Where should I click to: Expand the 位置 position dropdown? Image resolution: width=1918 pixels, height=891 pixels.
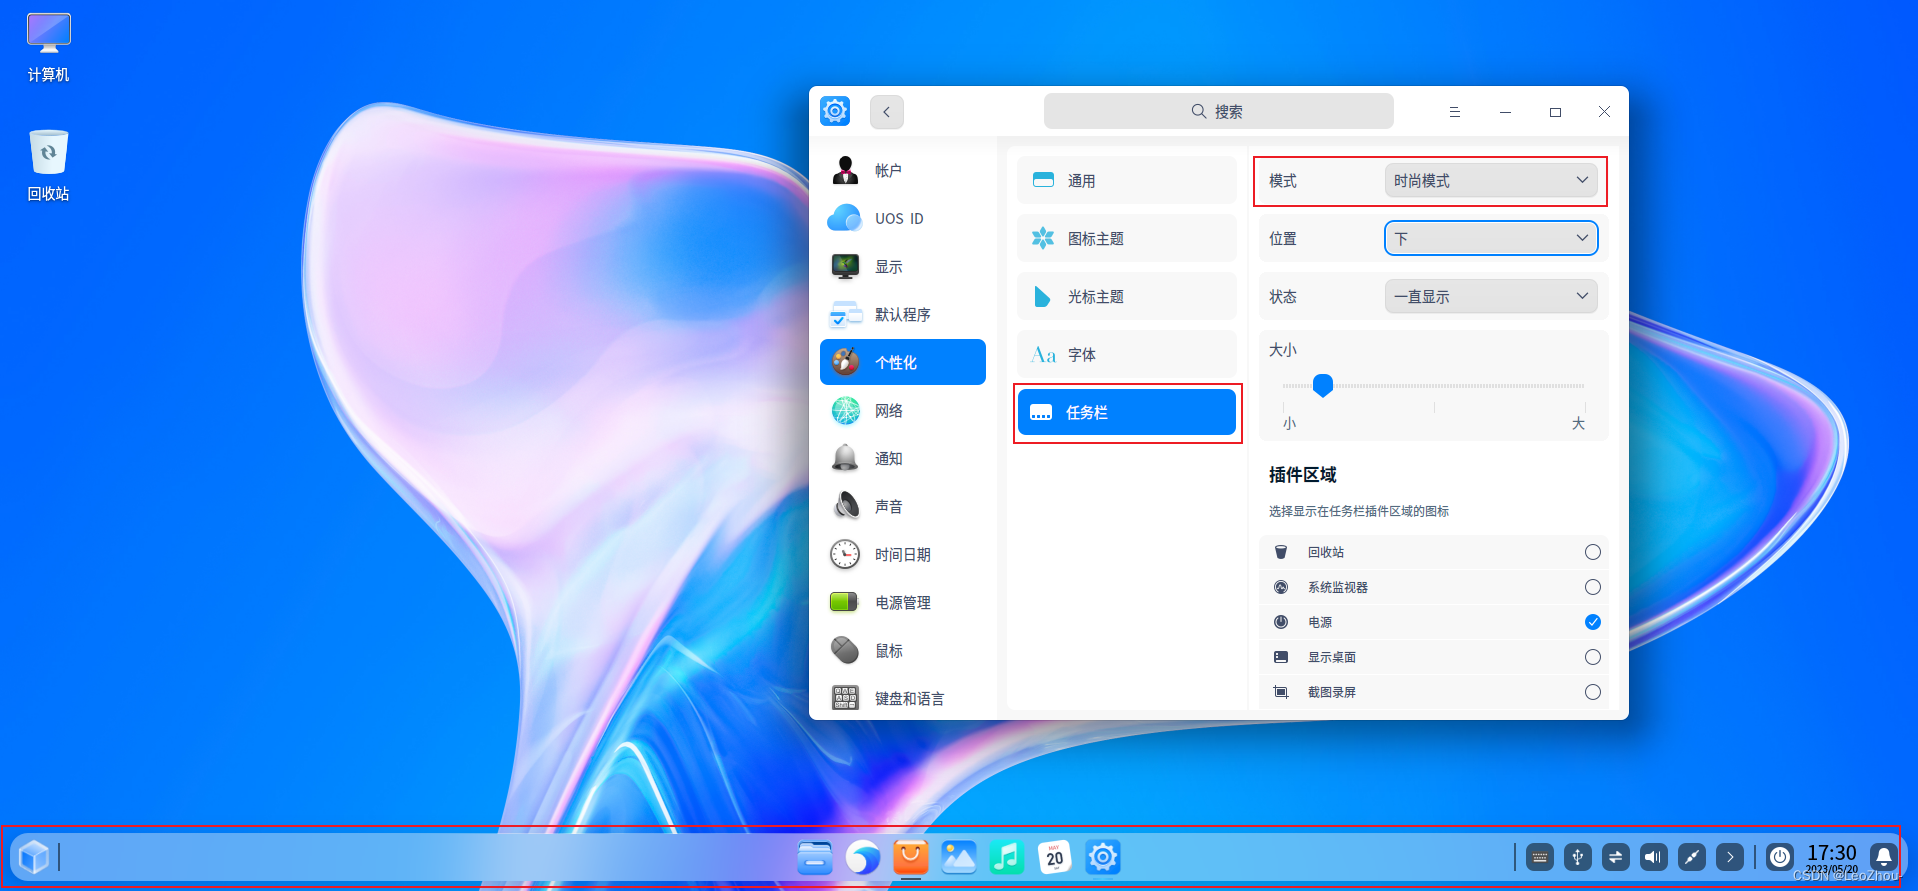click(1490, 239)
